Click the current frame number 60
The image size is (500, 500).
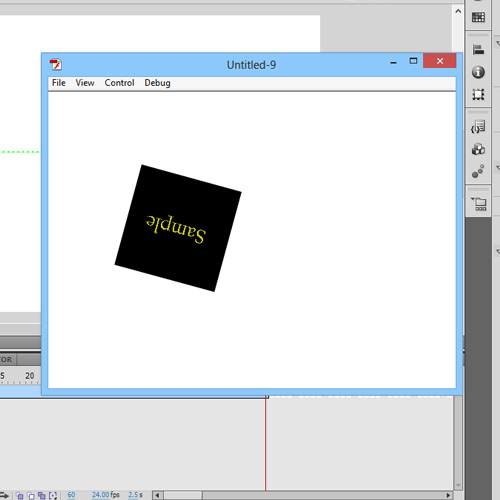pos(71,495)
